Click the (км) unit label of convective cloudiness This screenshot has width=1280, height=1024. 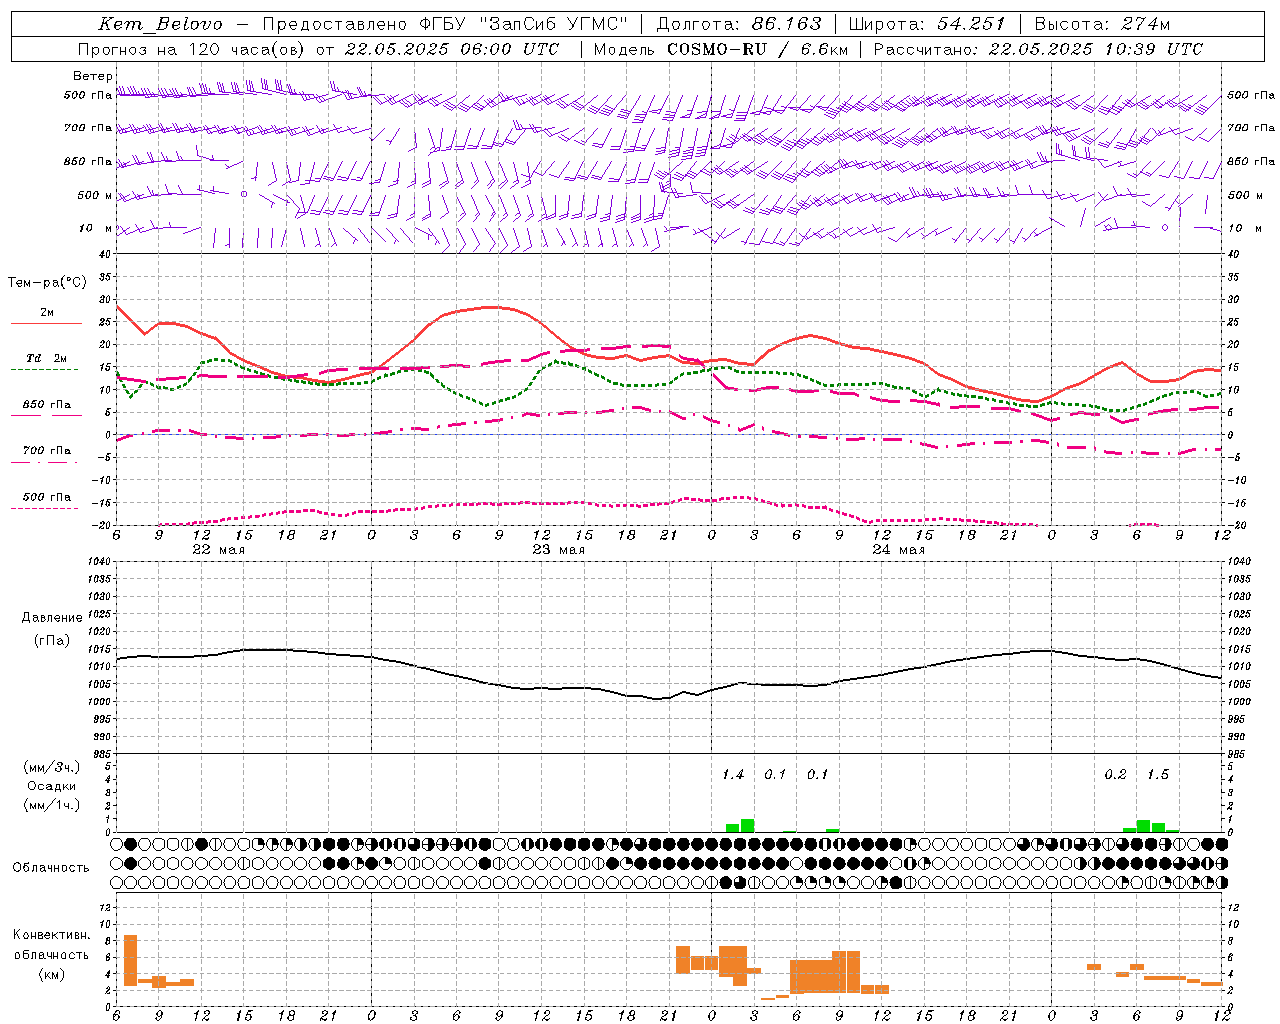(52, 974)
